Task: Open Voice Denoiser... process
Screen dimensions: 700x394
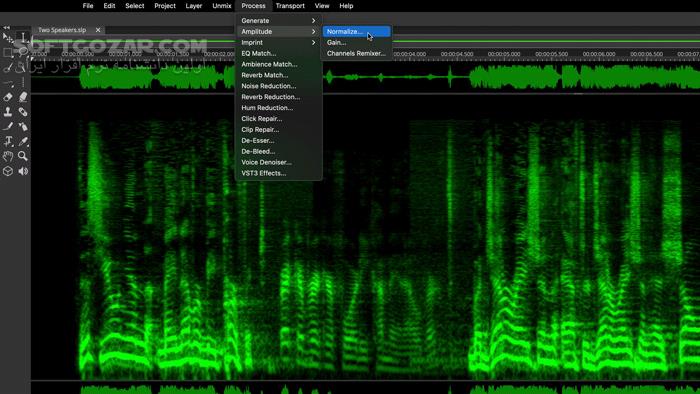Action: [x=279, y=162]
